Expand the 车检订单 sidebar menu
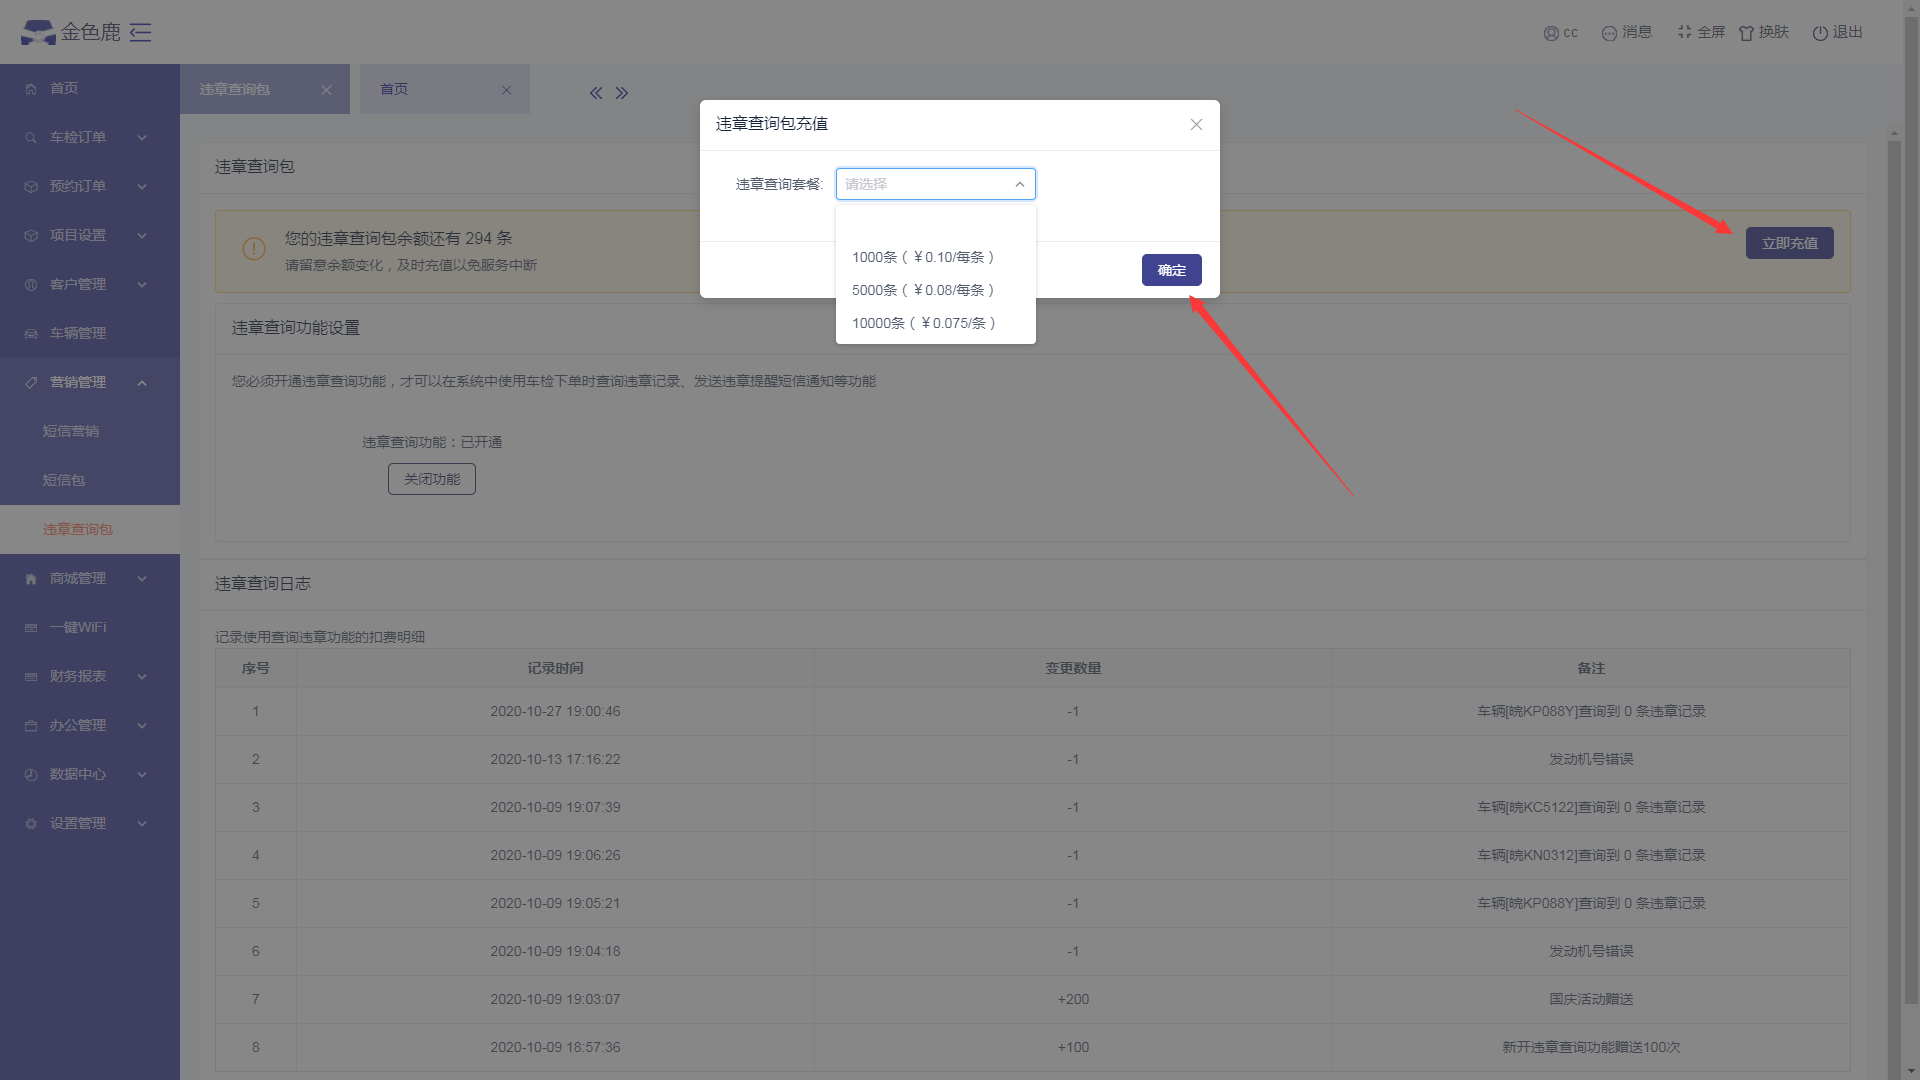 90,137
